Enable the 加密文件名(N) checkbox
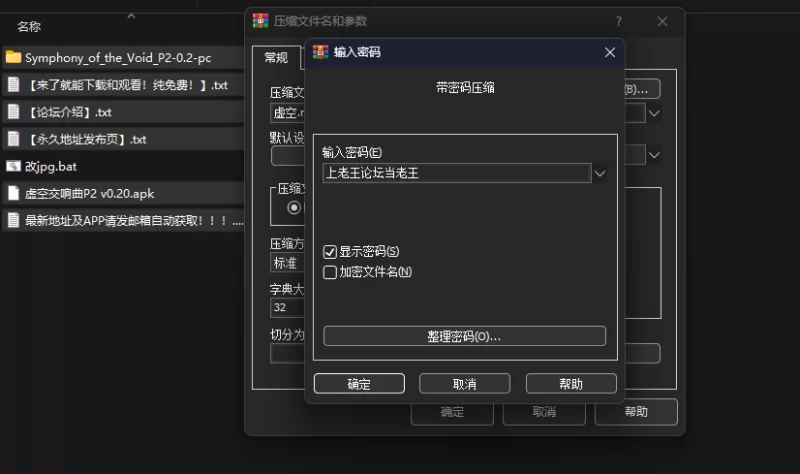 tap(330, 272)
